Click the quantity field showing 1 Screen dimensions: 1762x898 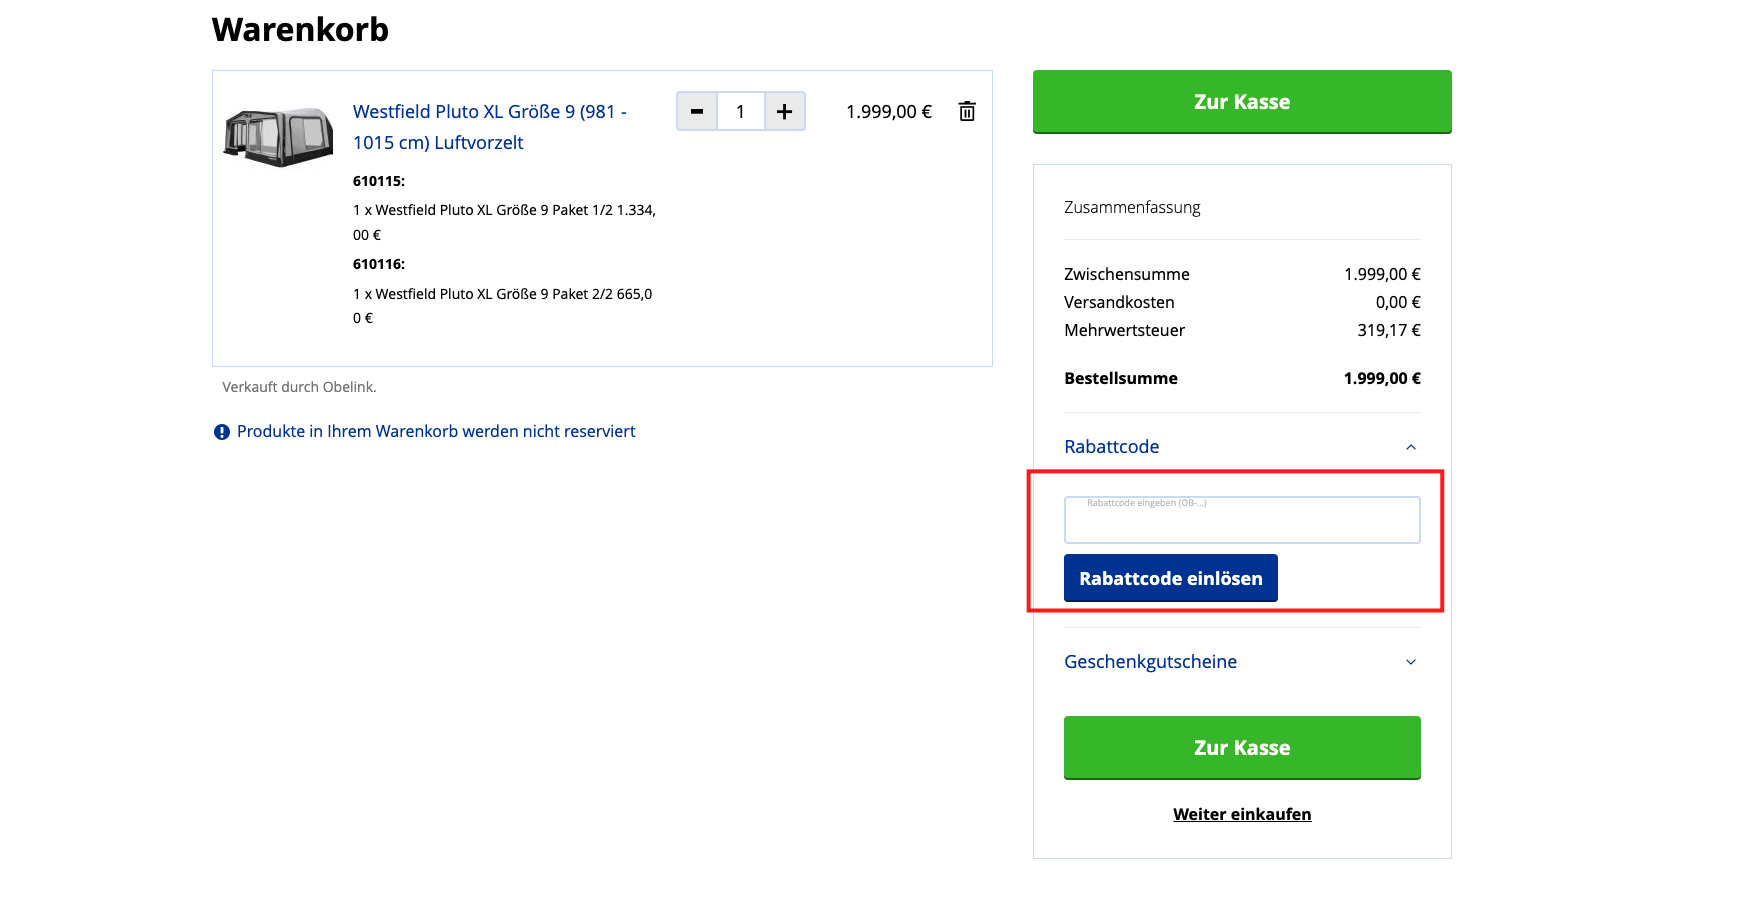point(741,111)
